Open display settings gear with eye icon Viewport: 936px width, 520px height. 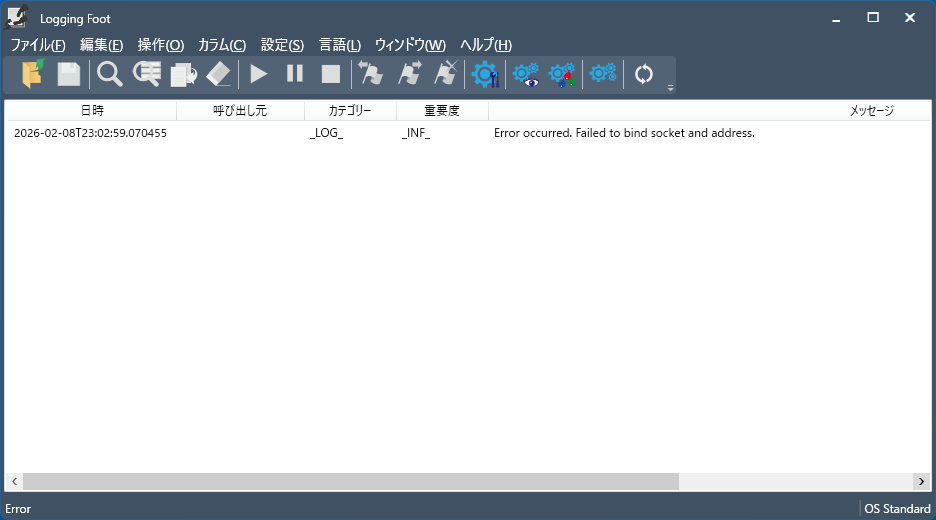526,74
